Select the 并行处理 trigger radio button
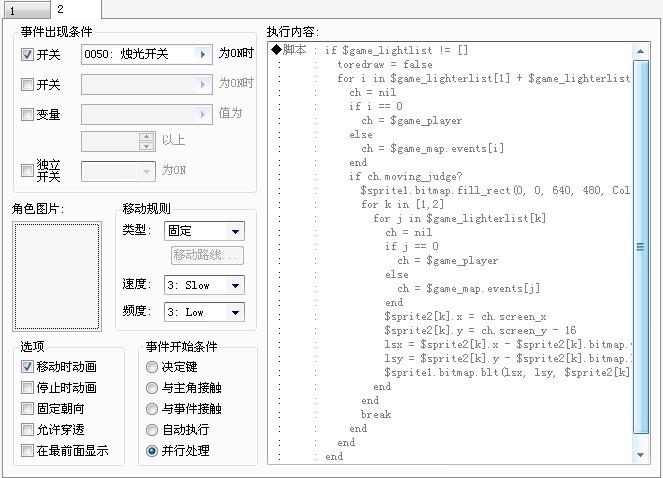663x478 pixels. [x=152, y=451]
